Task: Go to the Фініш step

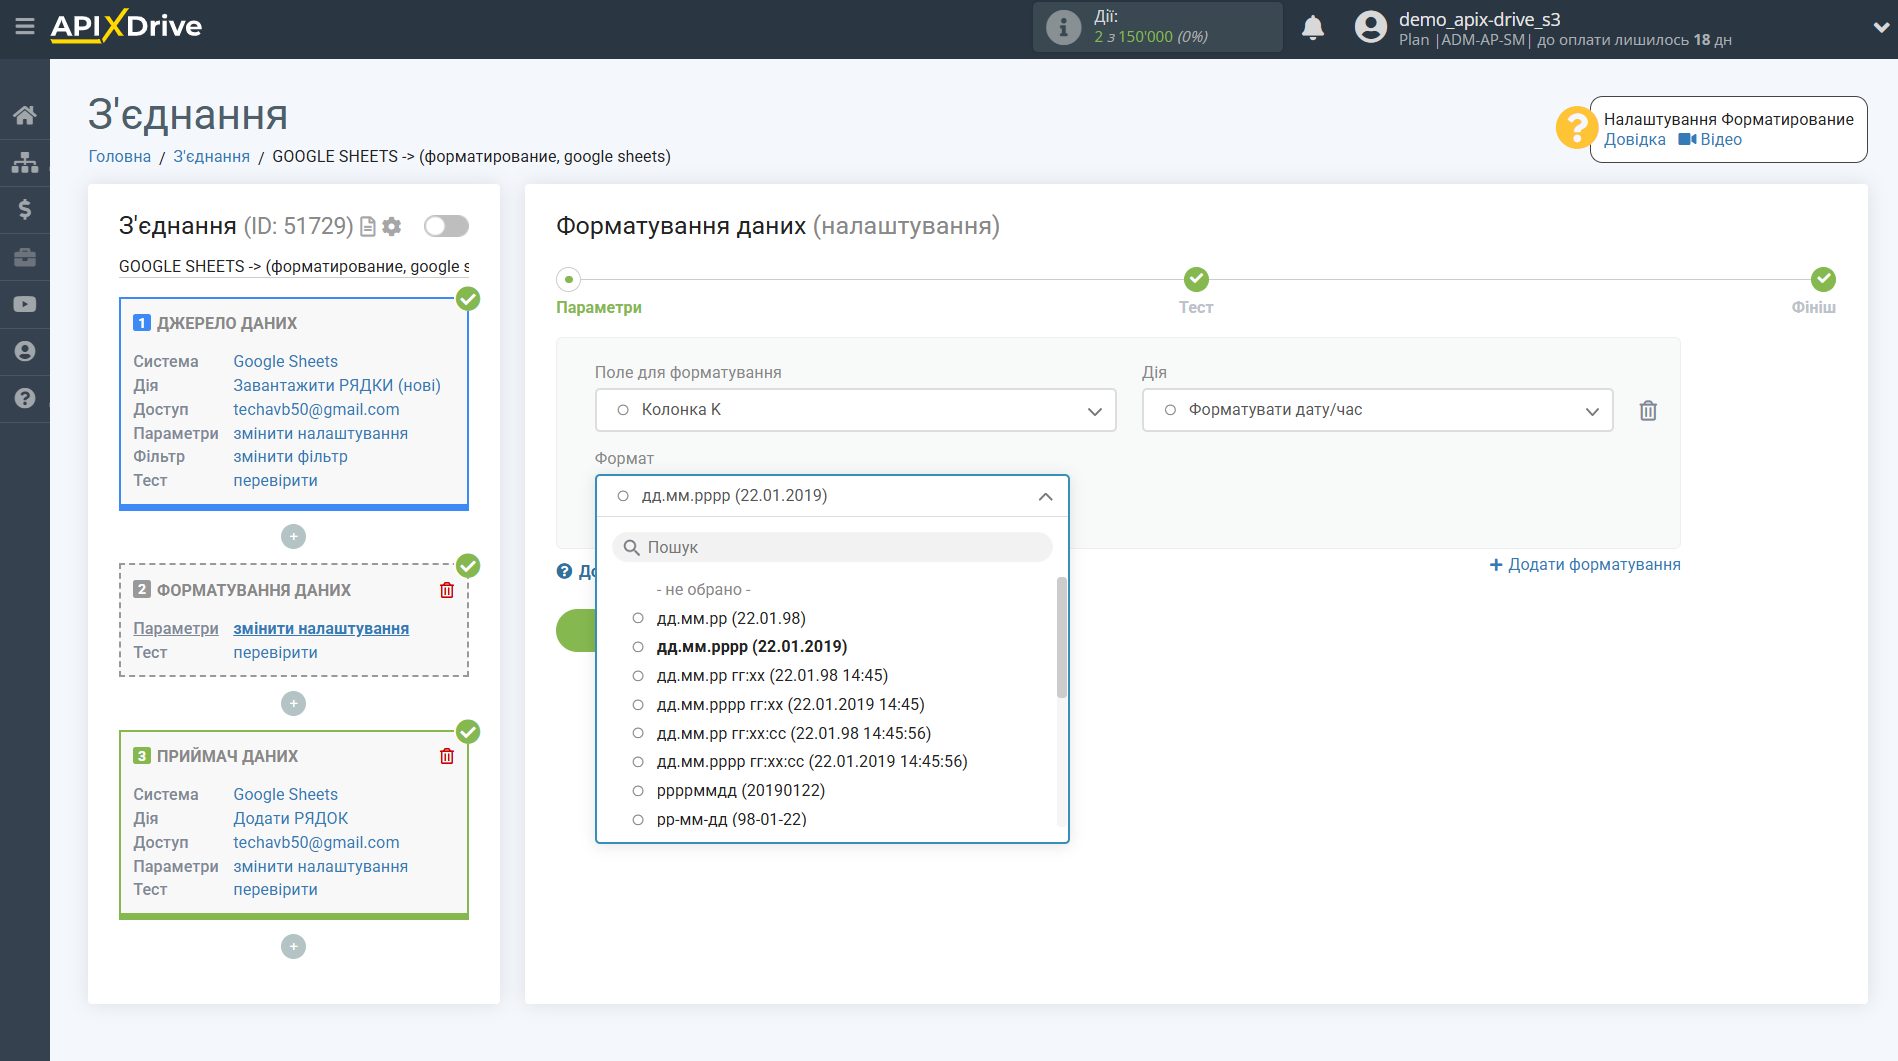Action: 1813,307
